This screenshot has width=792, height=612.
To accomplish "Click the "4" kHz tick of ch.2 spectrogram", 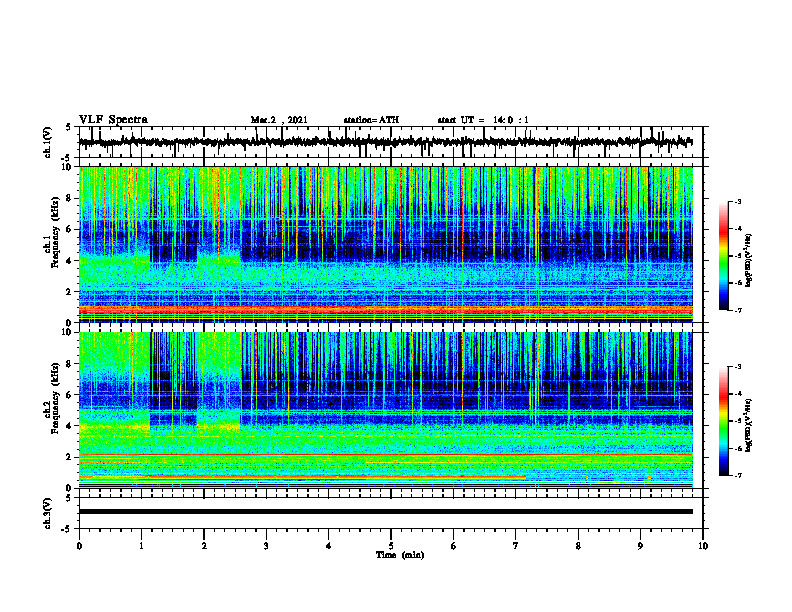I will [x=71, y=426].
